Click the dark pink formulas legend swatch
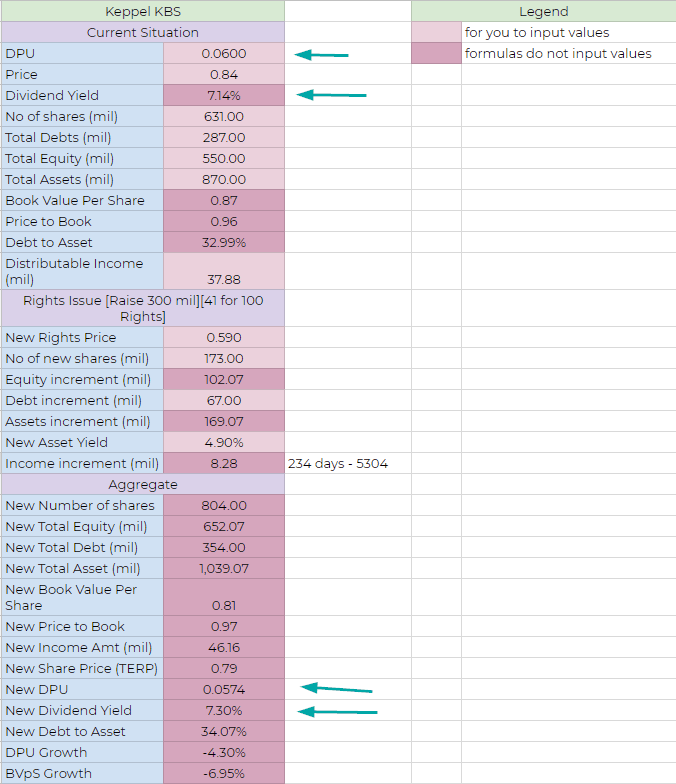 tap(436, 54)
